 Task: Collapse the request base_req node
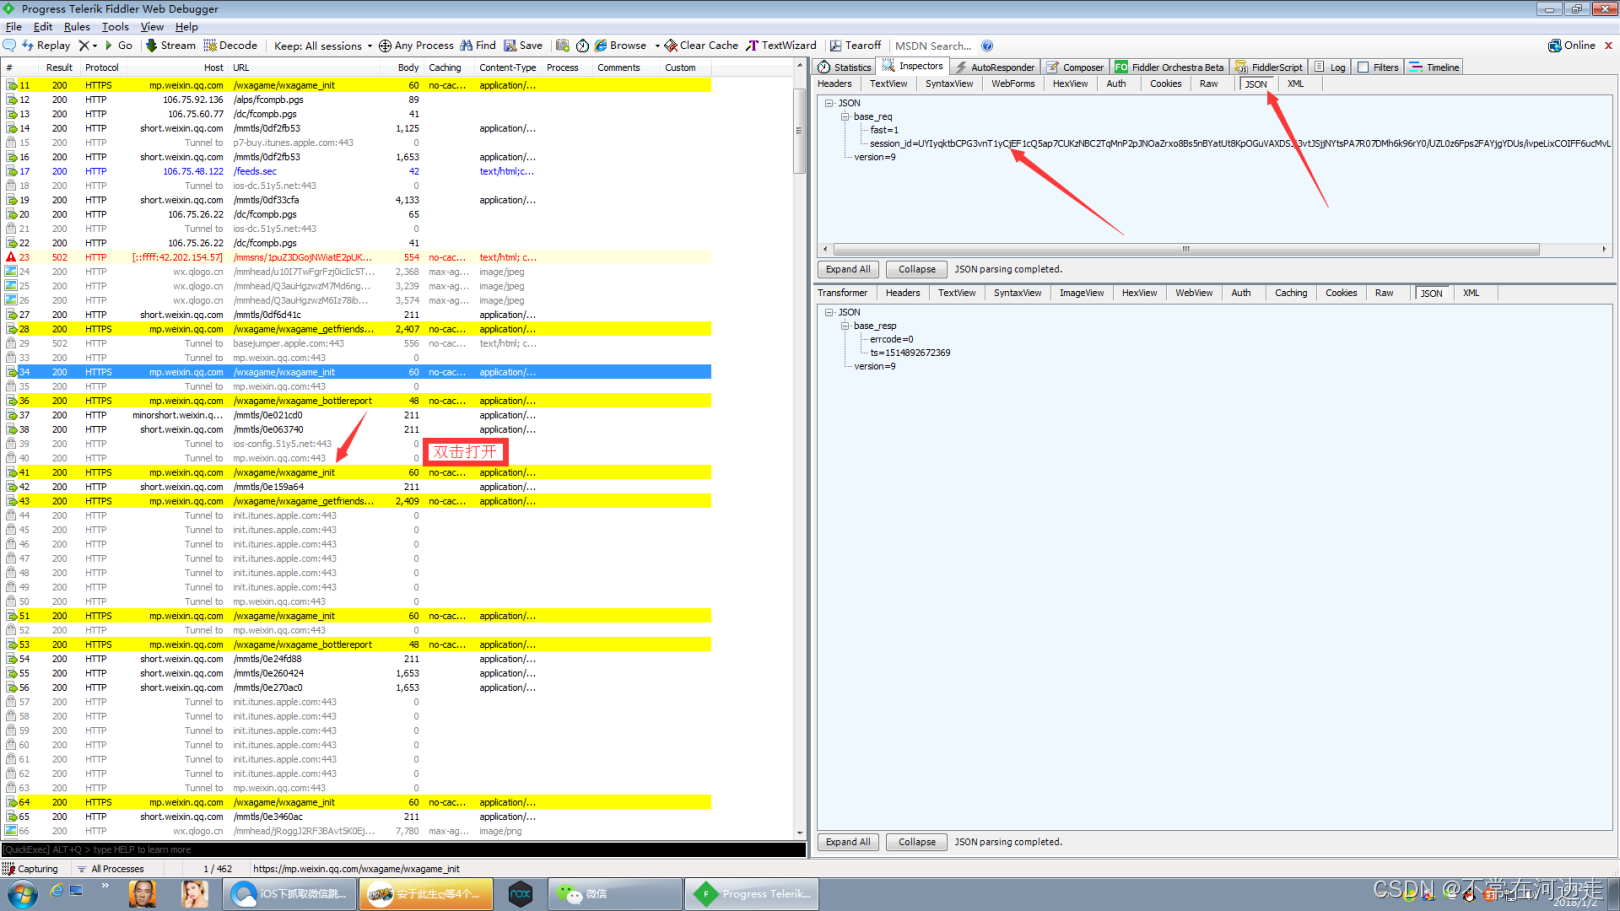[x=845, y=117]
